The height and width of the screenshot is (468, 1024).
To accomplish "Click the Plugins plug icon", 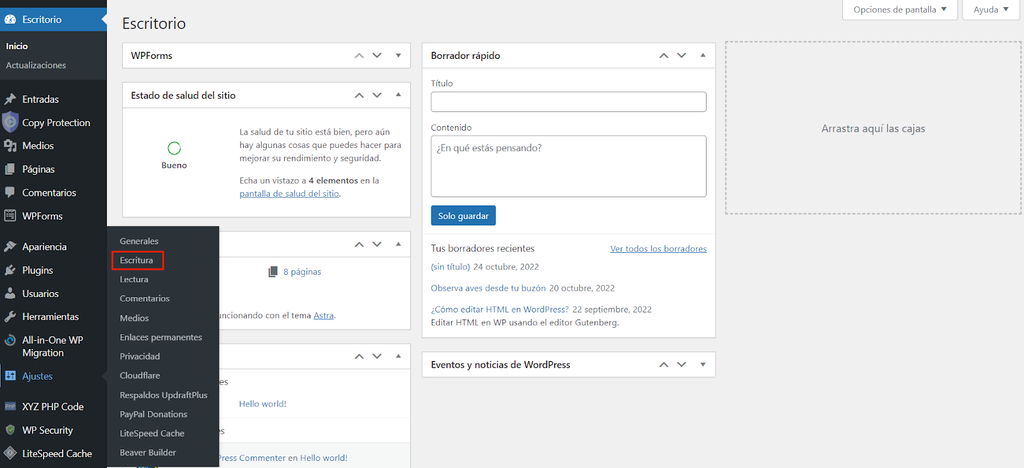I will (10, 270).
